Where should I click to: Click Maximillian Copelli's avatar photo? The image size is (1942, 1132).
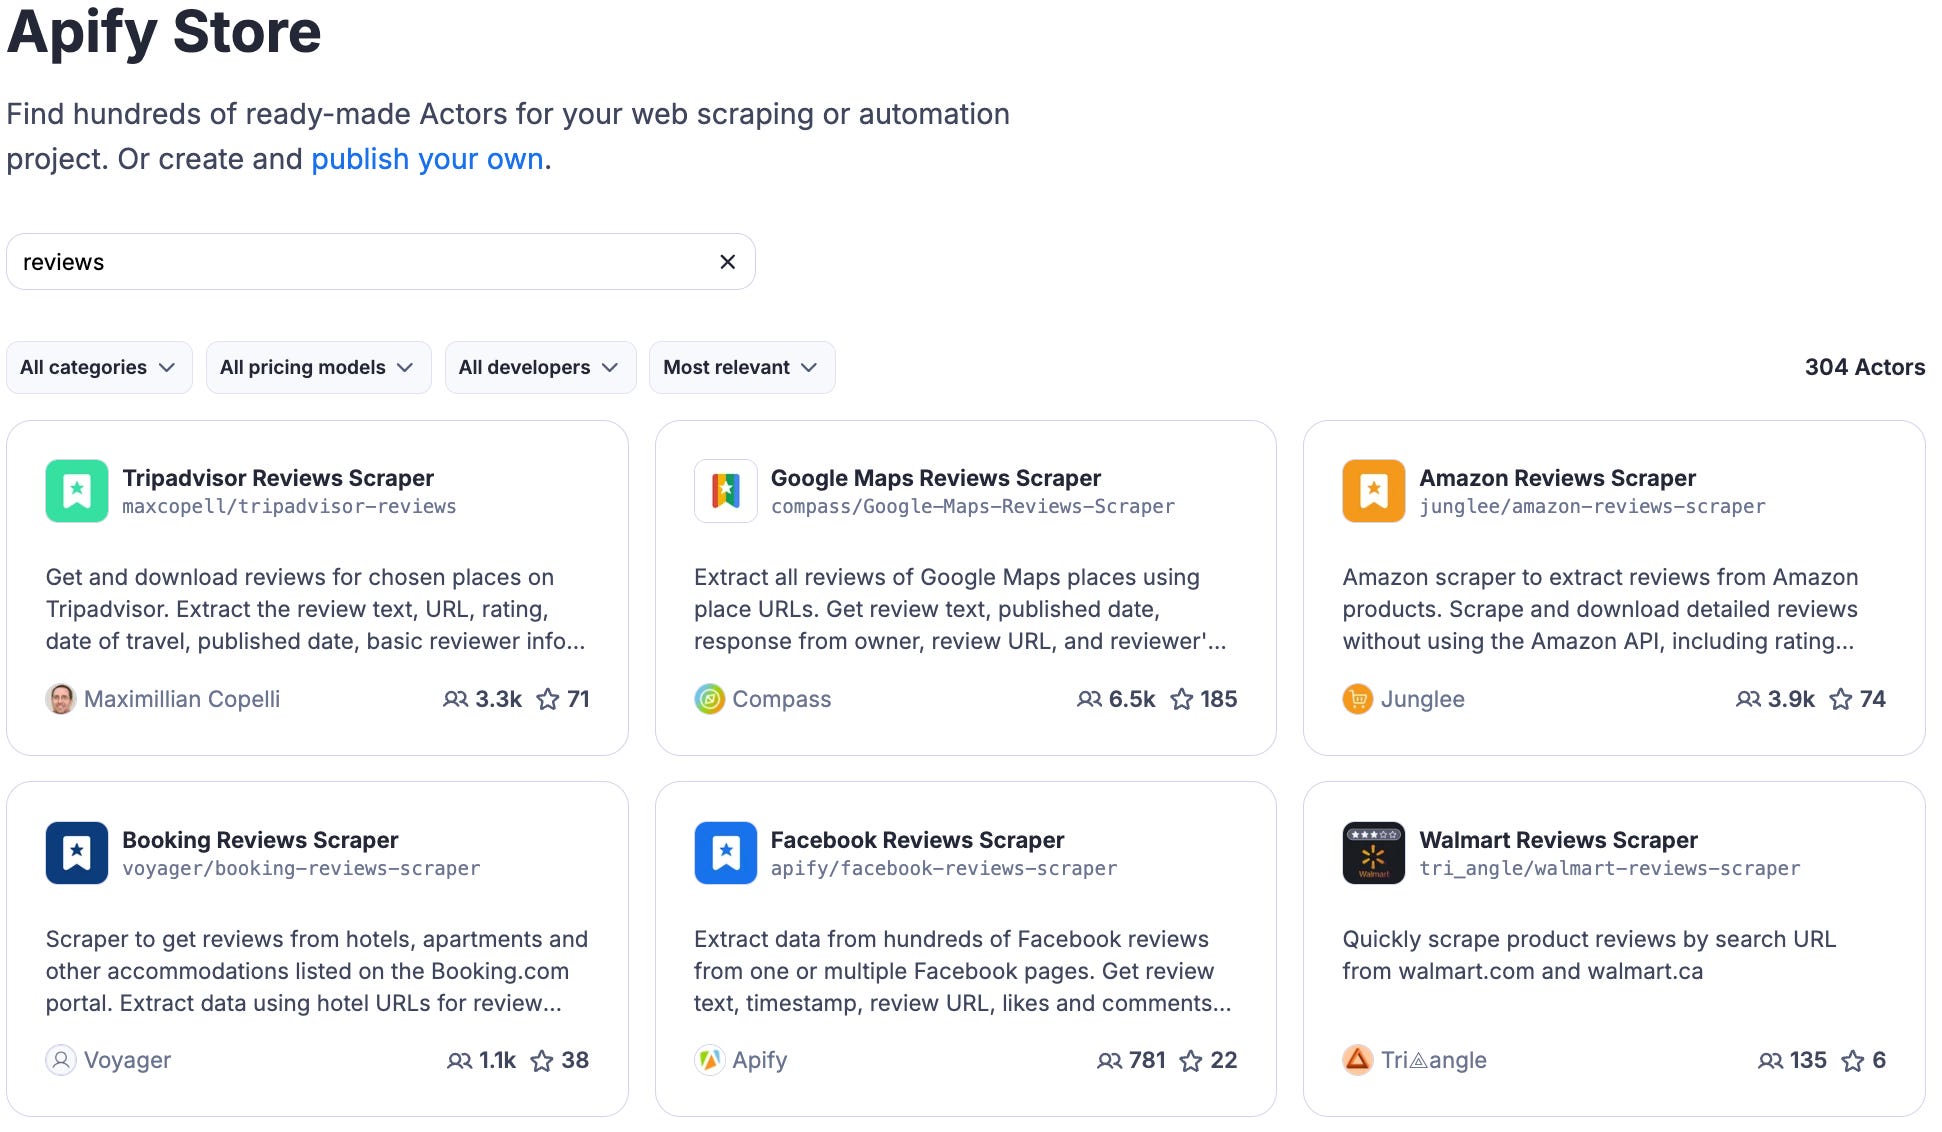[x=61, y=699]
